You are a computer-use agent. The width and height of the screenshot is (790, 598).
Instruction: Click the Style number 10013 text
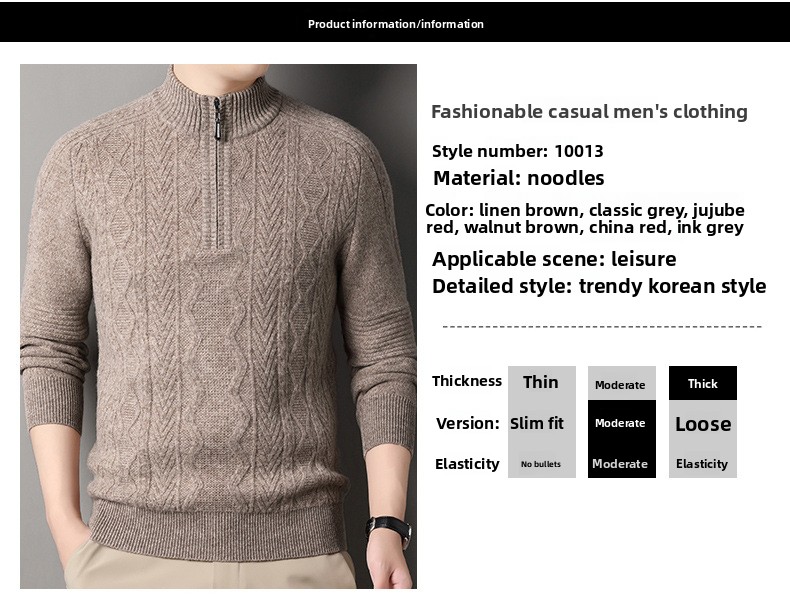(x=517, y=151)
